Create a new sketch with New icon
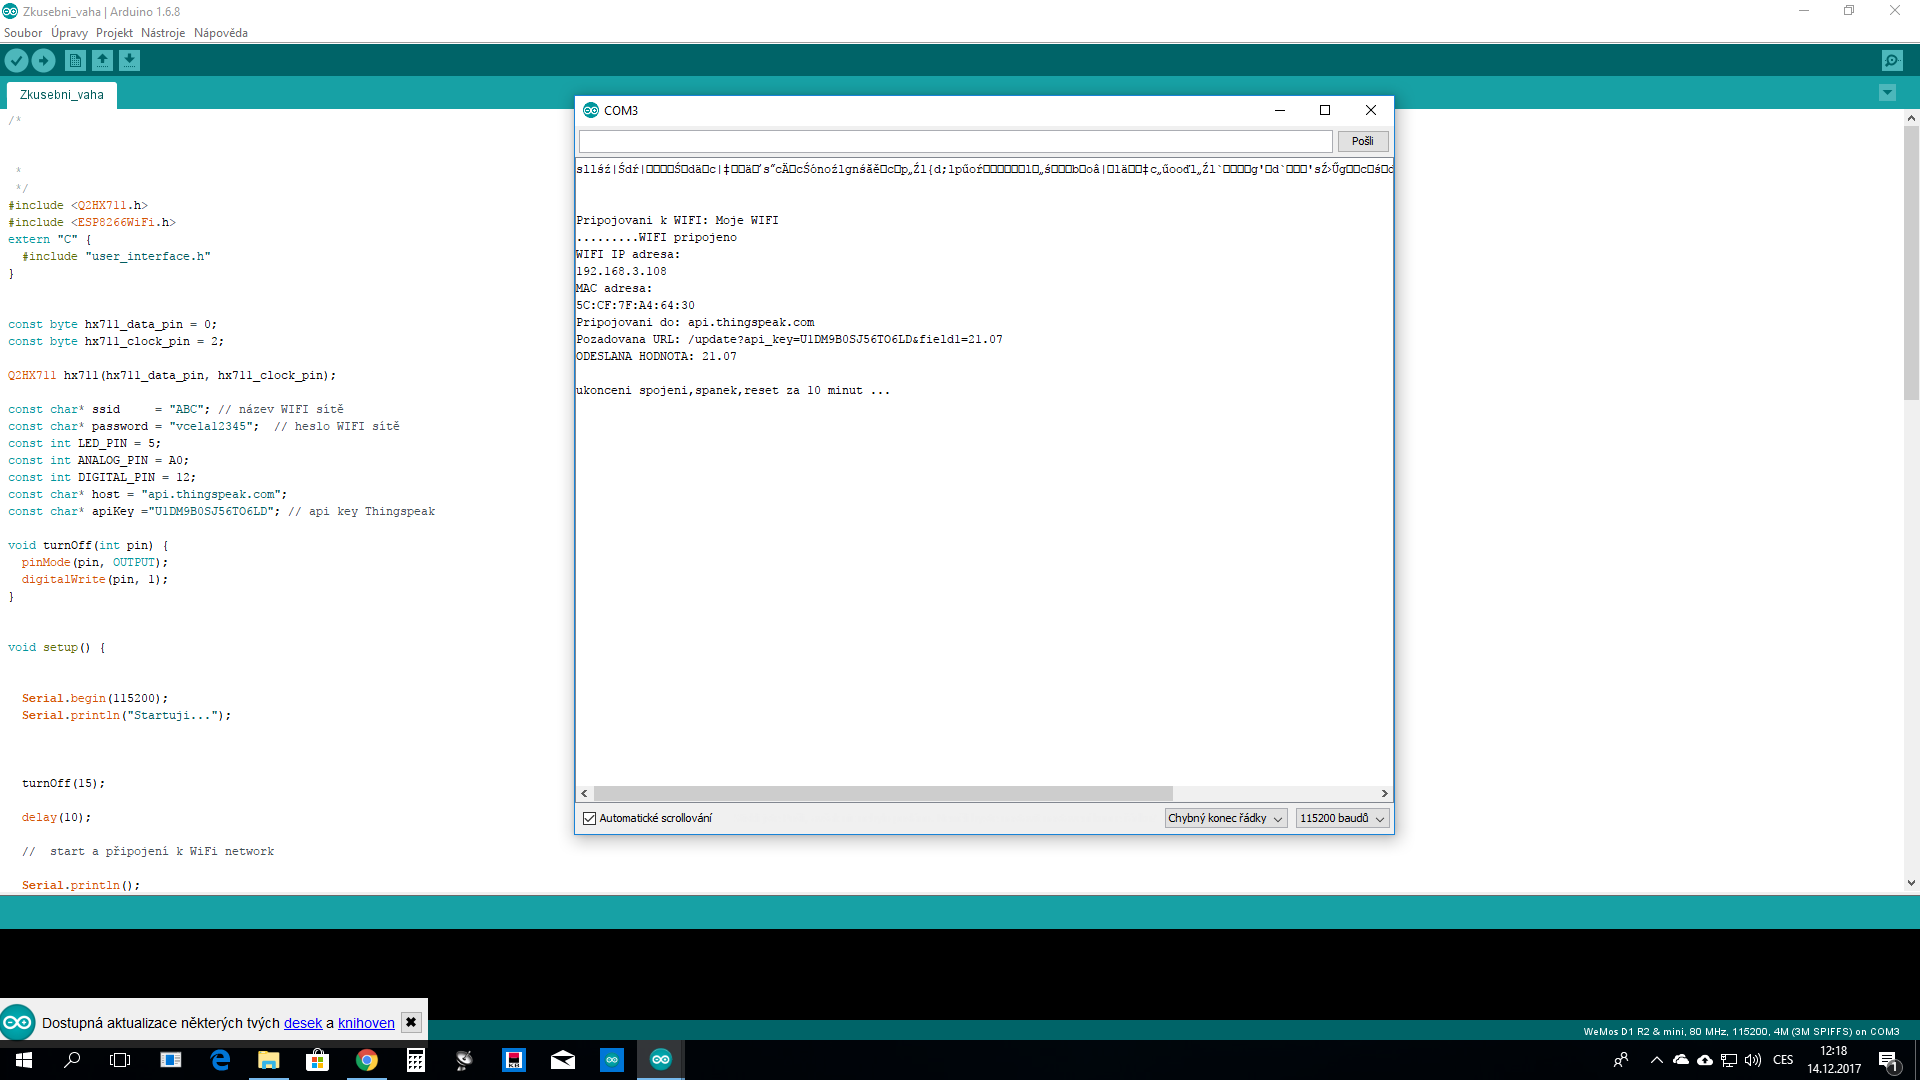Viewport: 1920px width, 1080px height. click(75, 61)
